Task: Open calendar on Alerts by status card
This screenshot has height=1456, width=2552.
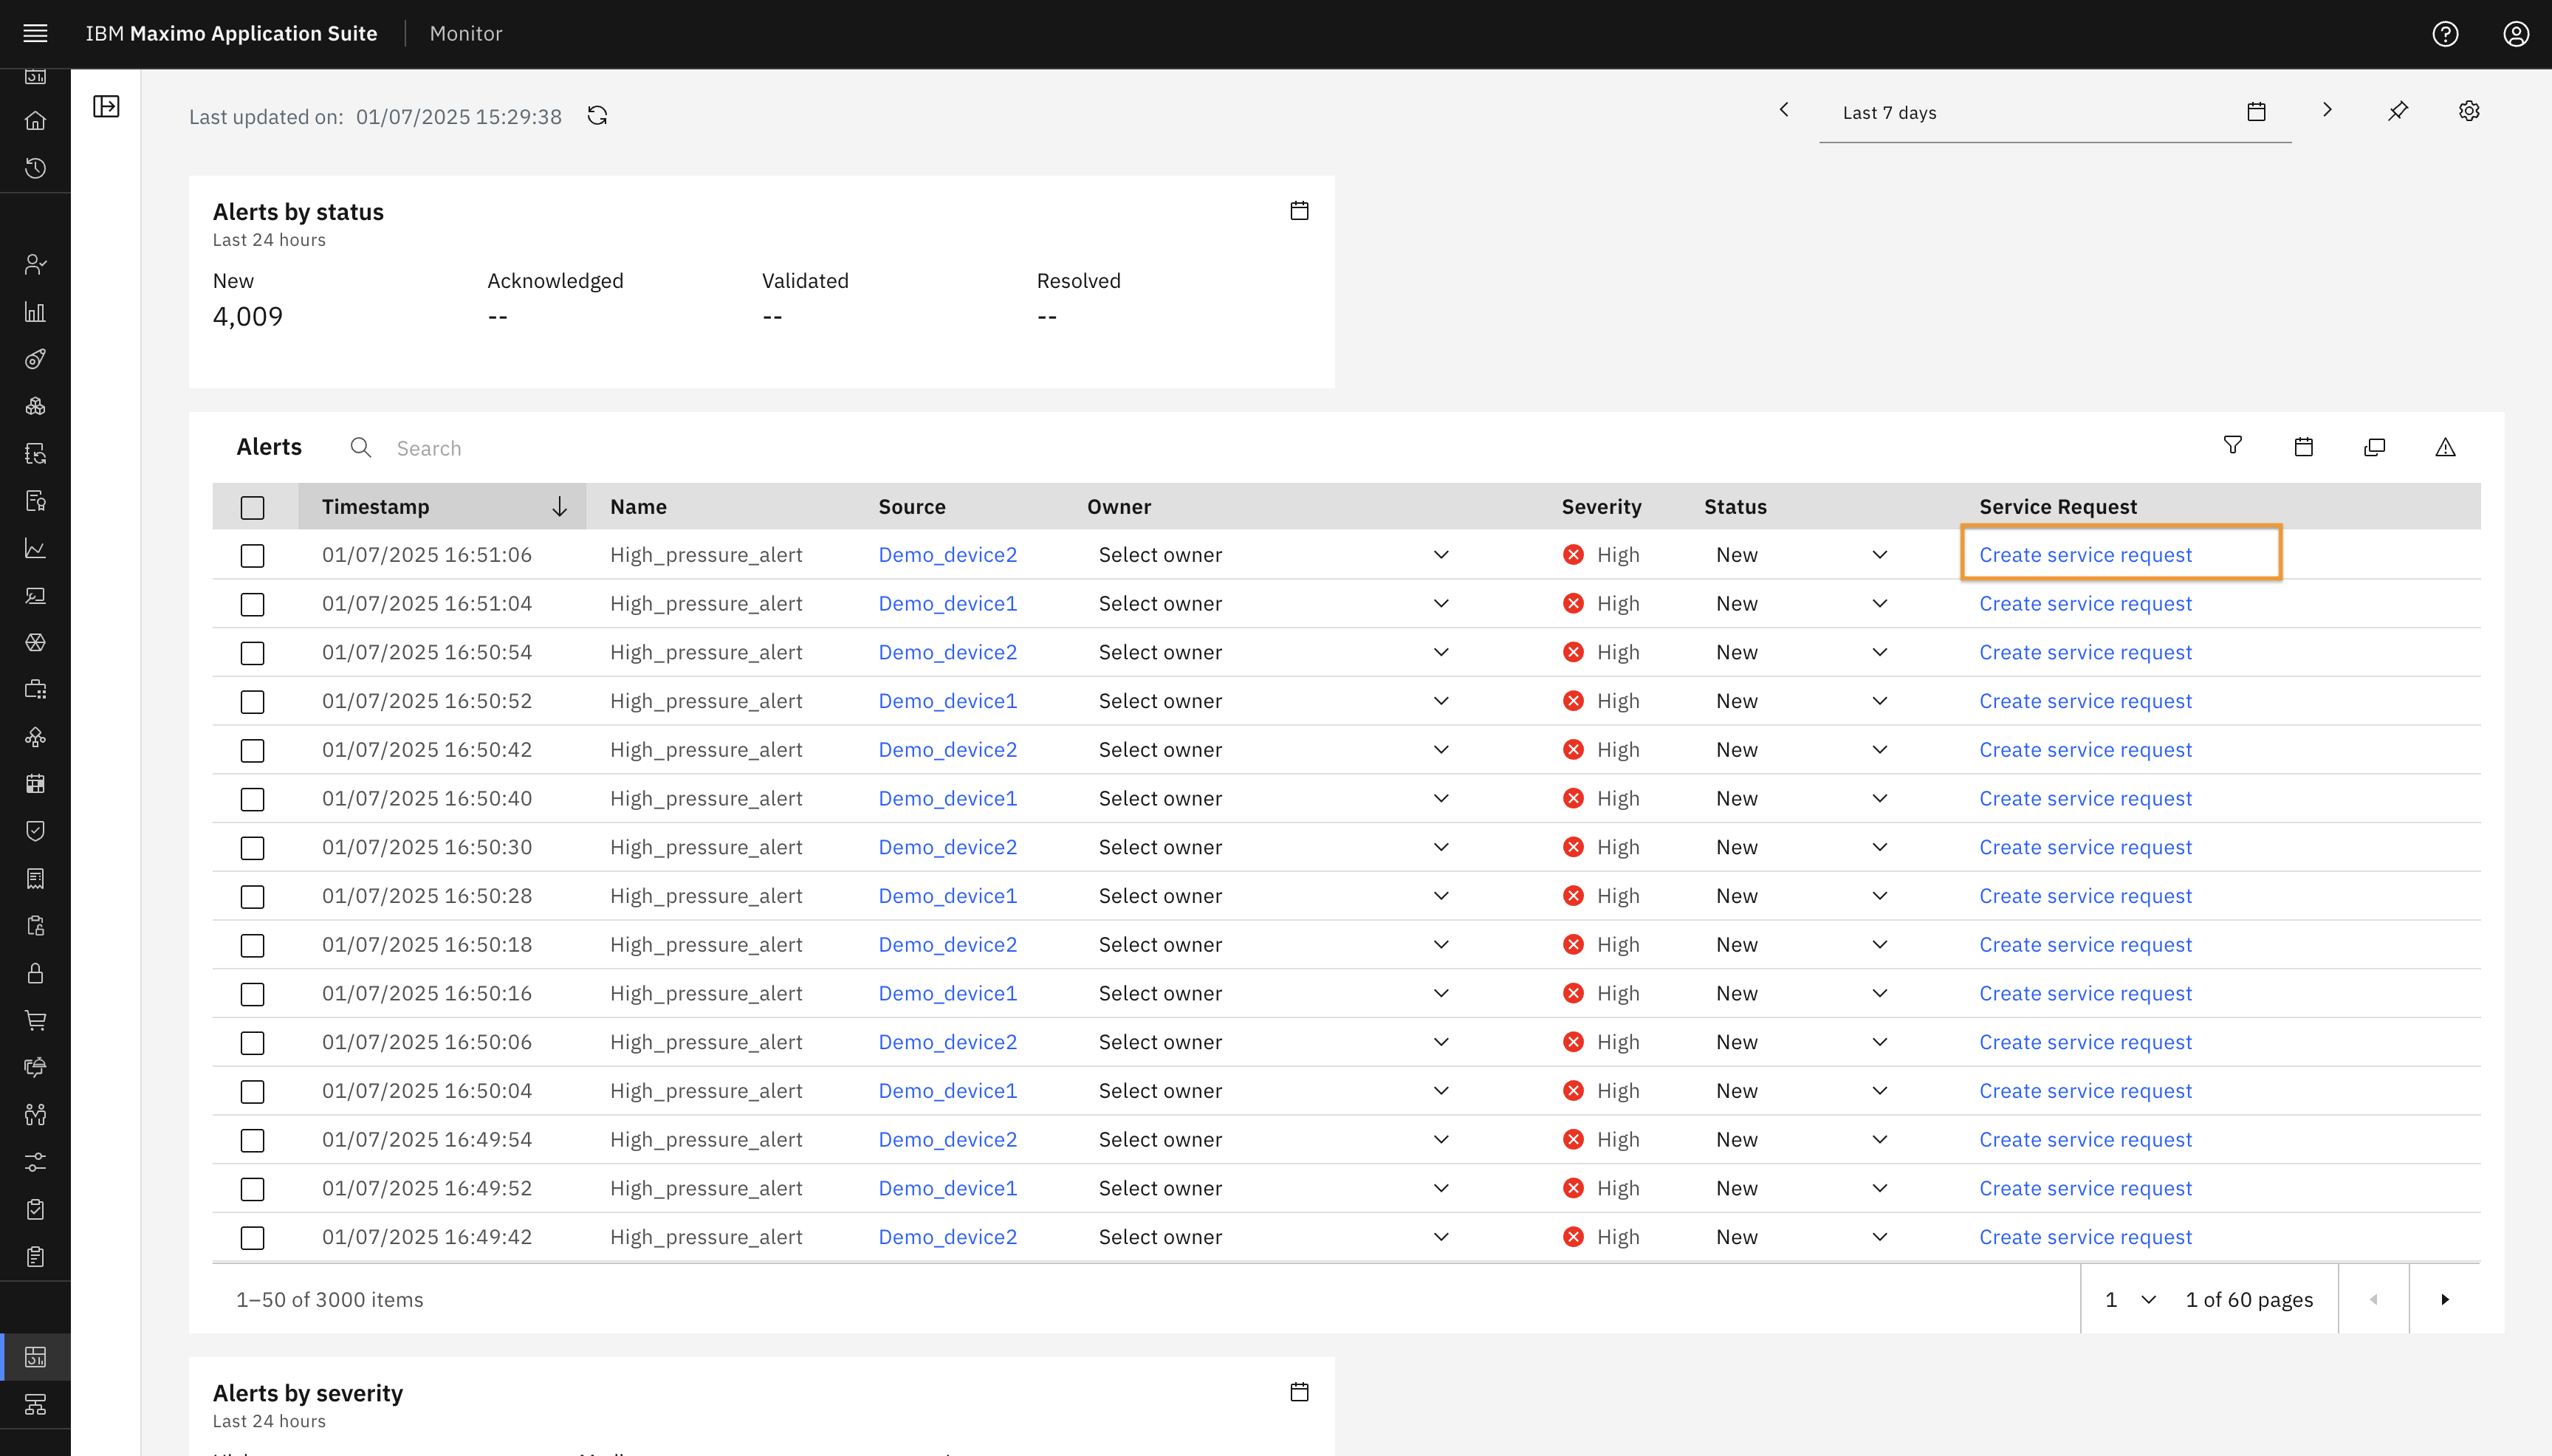Action: (1299, 211)
